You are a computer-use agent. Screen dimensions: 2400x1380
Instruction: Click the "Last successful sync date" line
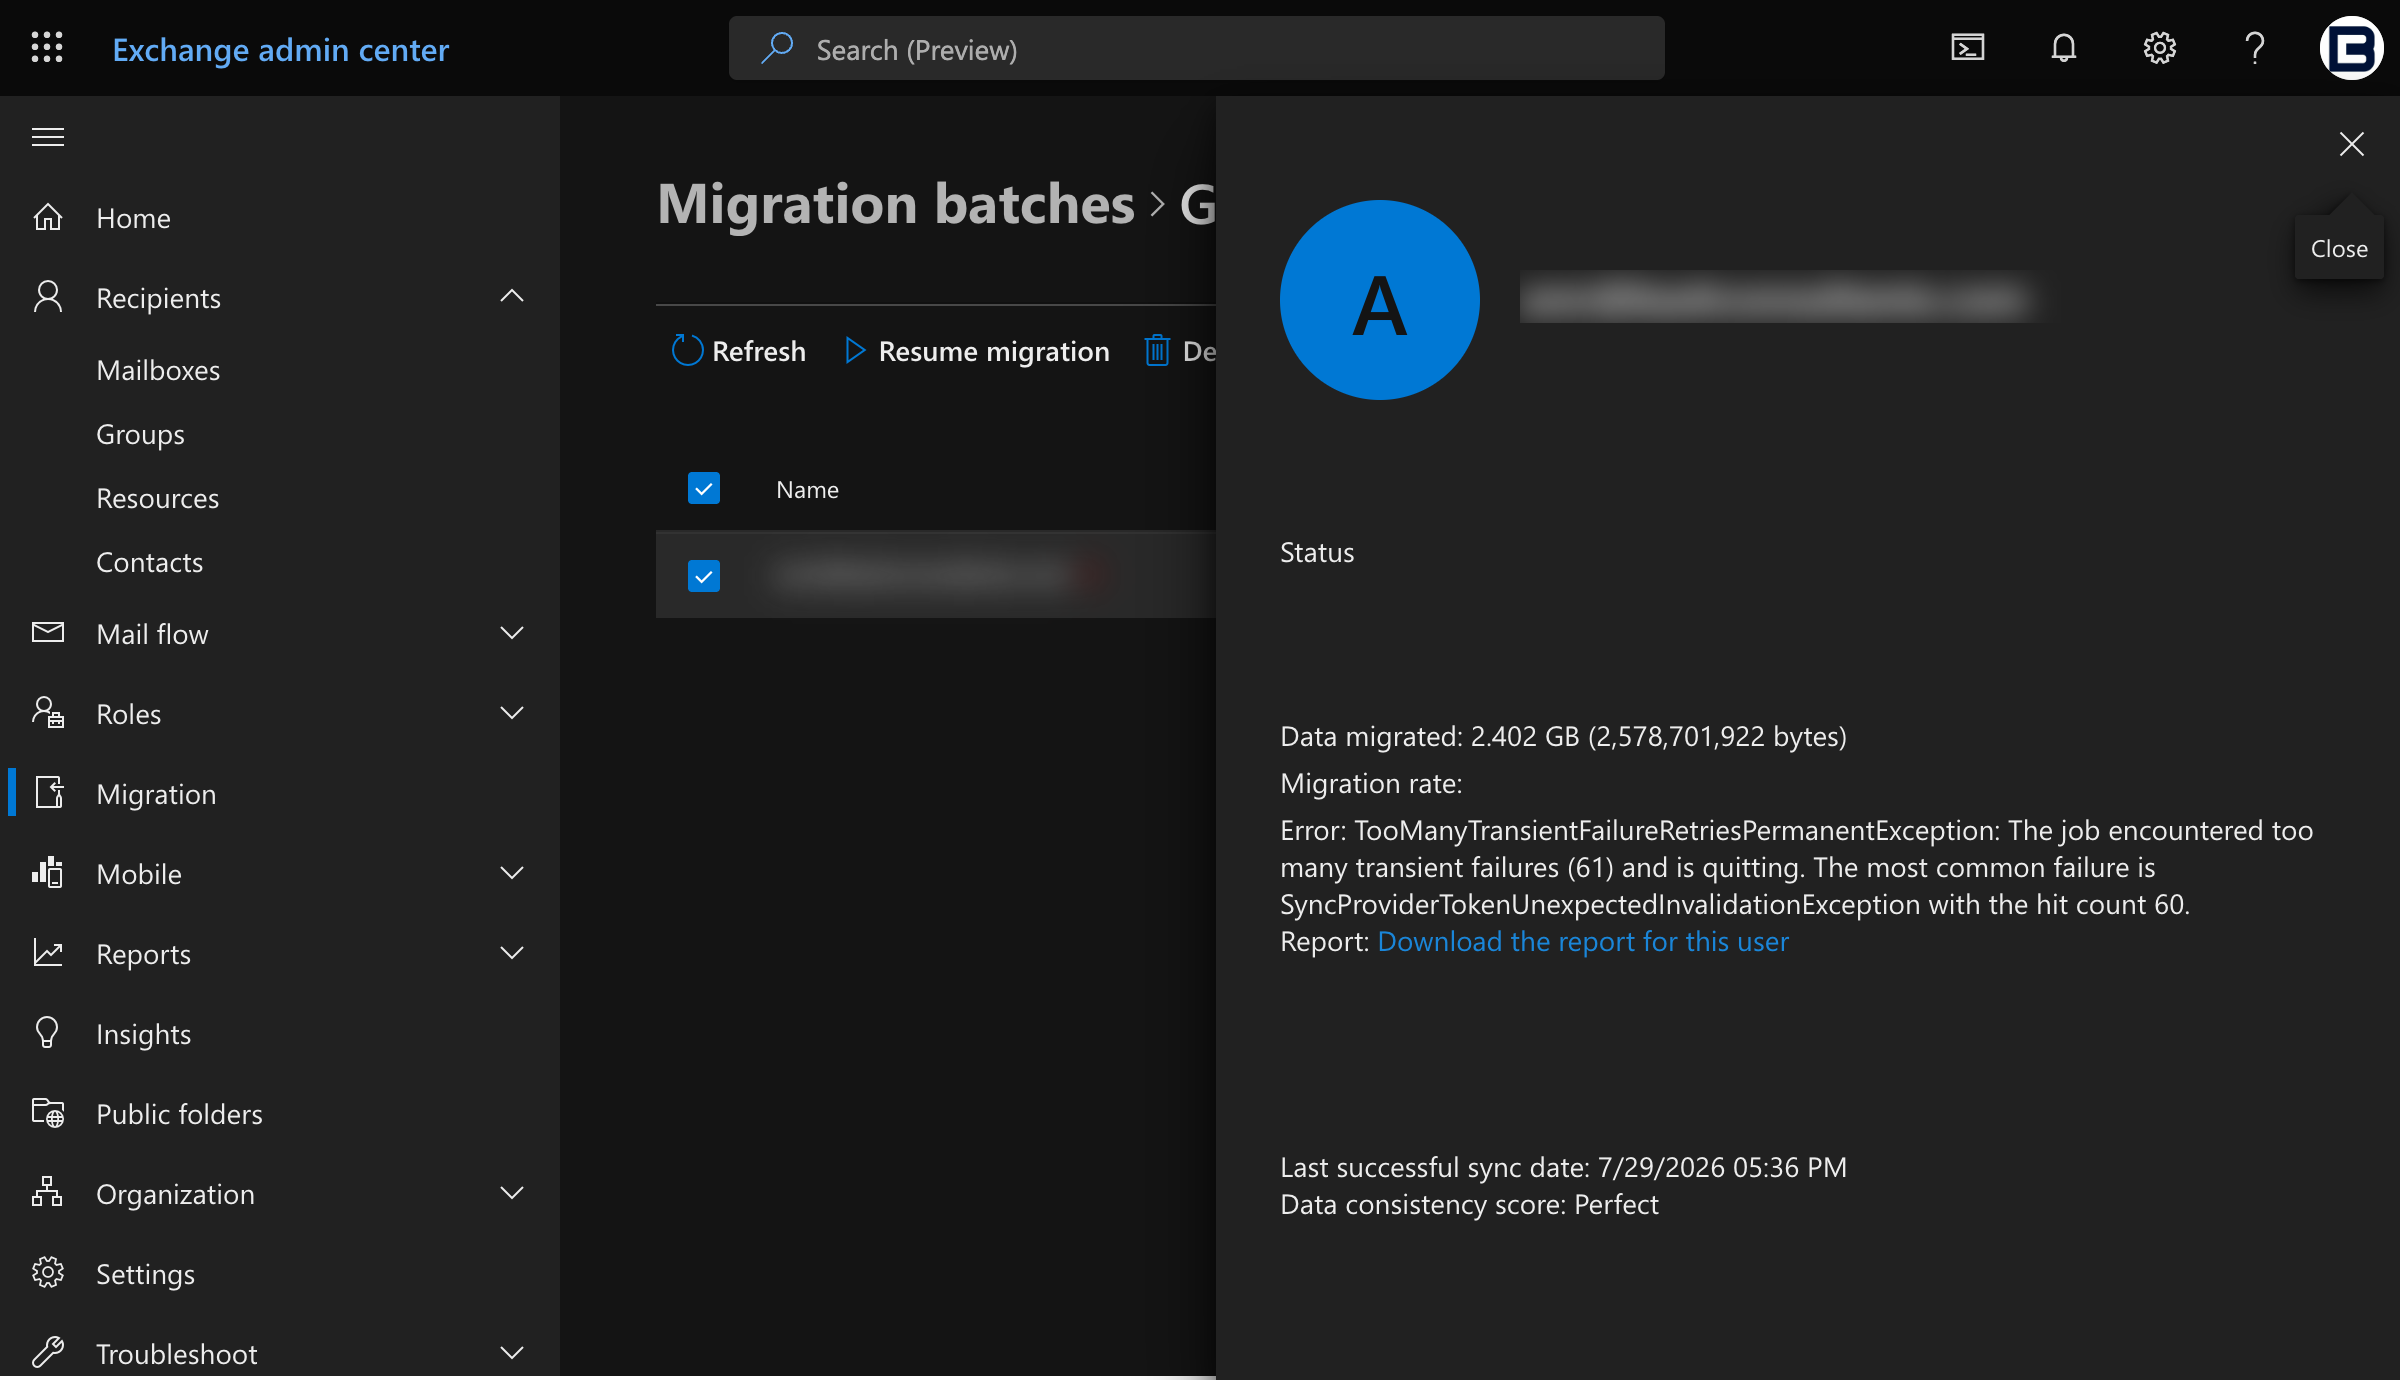click(x=1563, y=1167)
